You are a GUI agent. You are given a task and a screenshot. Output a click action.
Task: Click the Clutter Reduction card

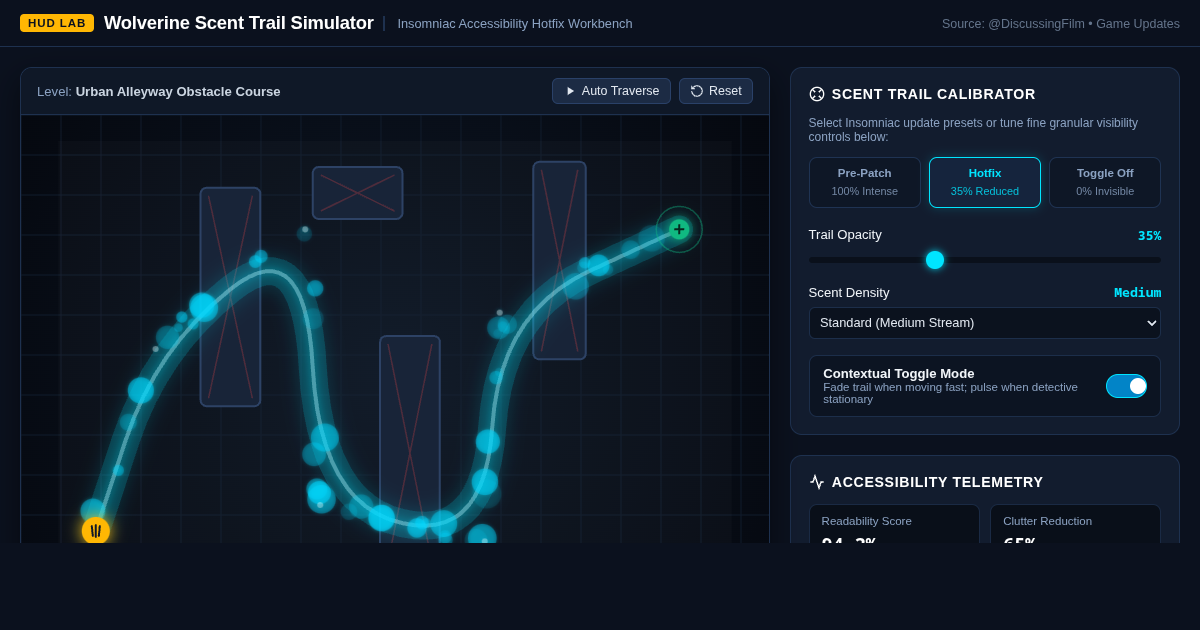coord(1075,524)
